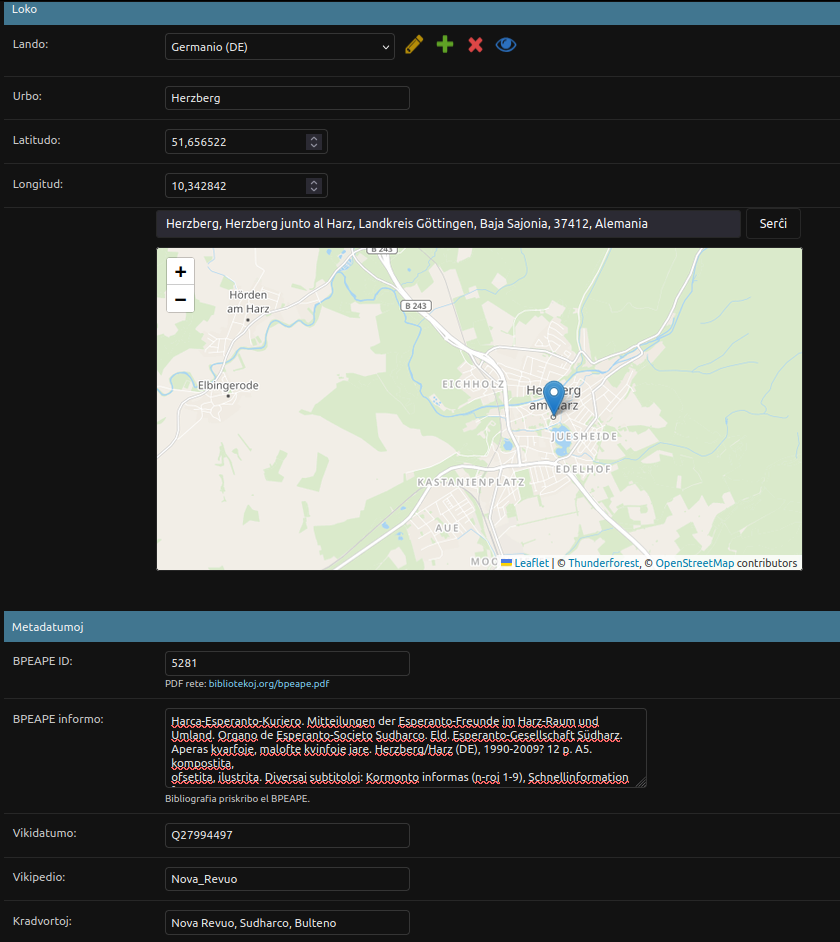Click the Loko section header
This screenshot has width=840, height=942.
tap(422, 12)
